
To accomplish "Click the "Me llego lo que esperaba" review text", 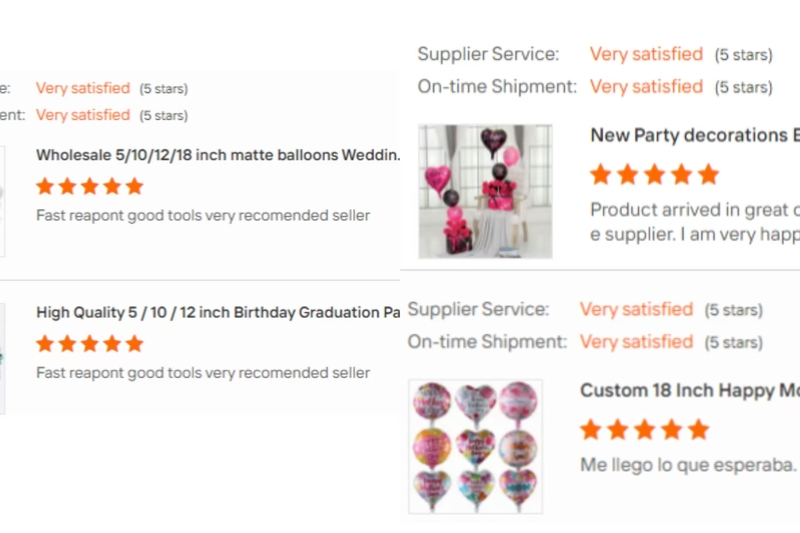I will click(689, 466).
